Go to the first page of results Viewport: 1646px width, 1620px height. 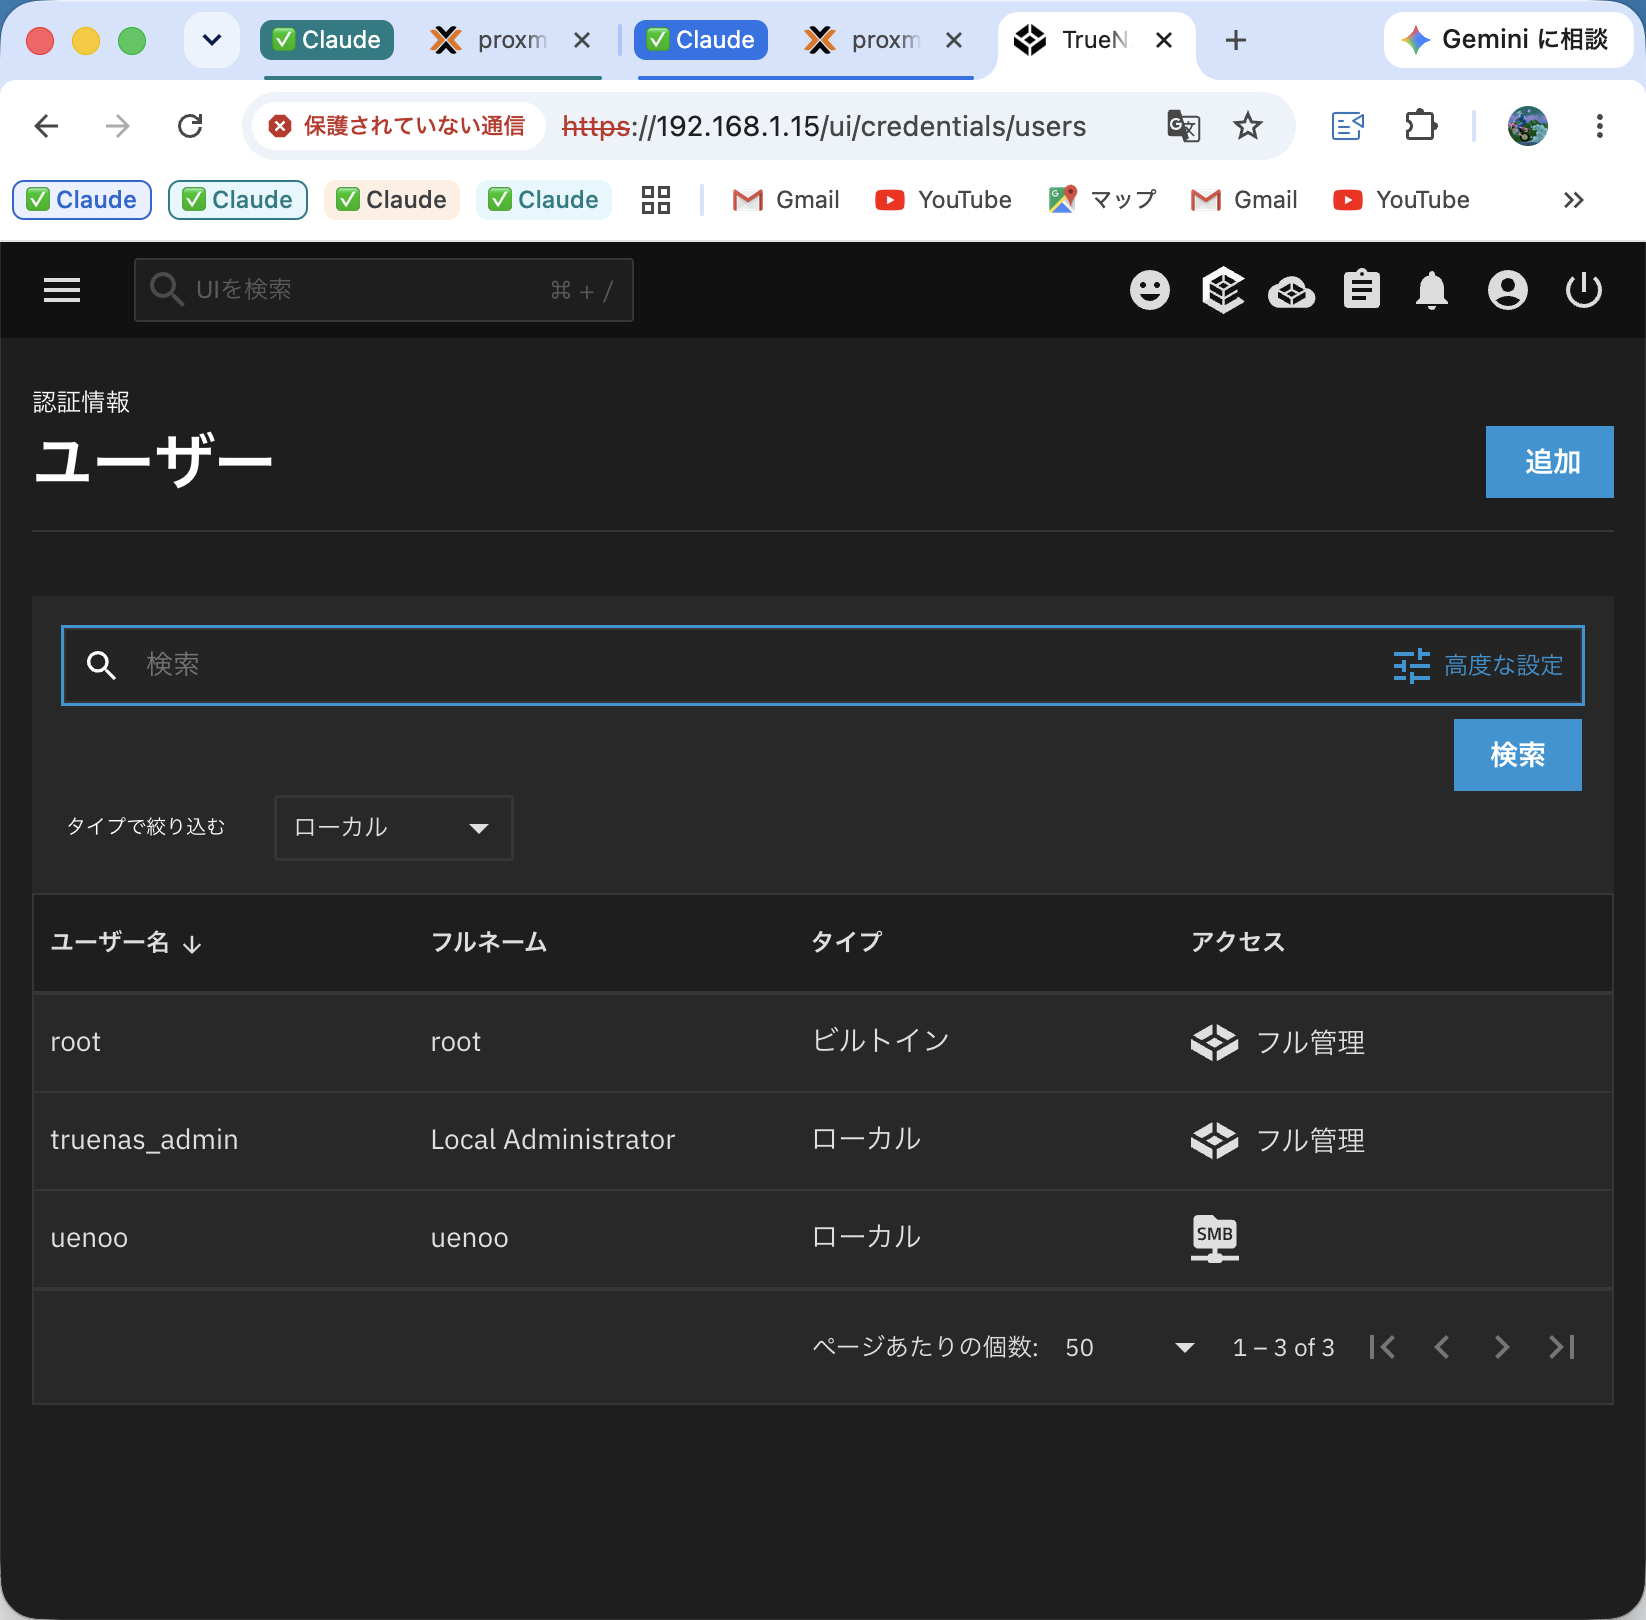tap(1382, 1347)
